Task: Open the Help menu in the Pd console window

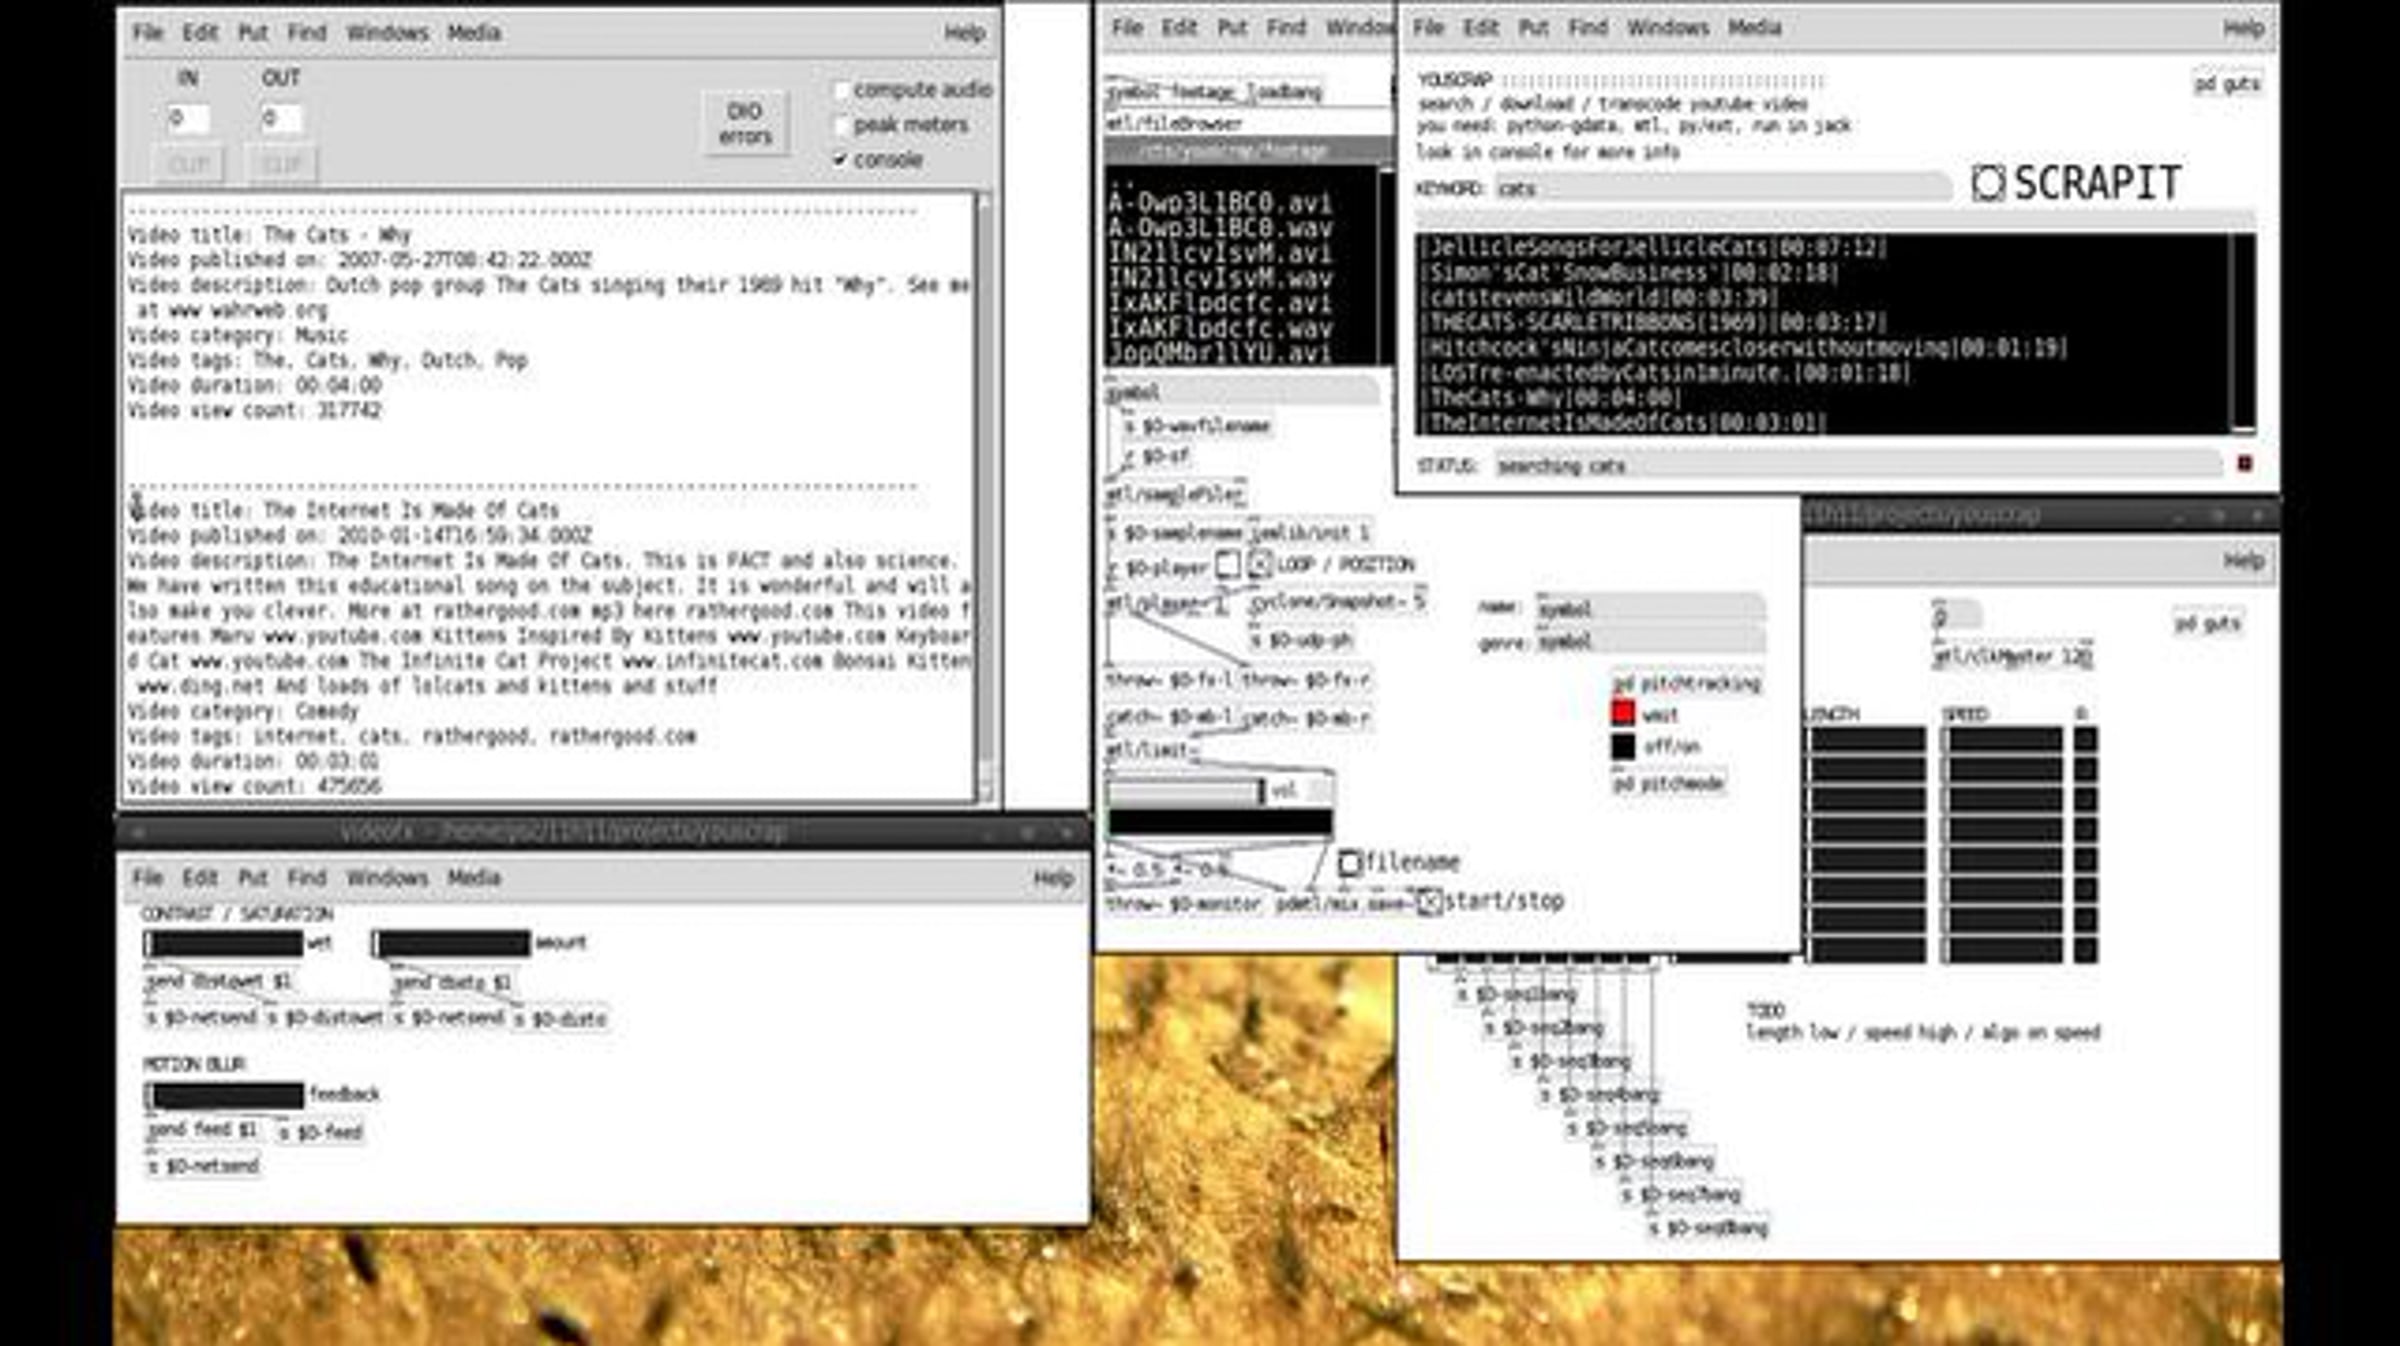Action: click(x=965, y=33)
